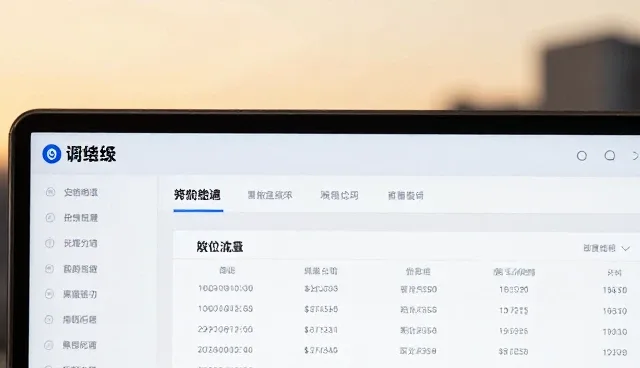Select the second row's timestamp cell
The image size is (640, 368).
[225, 309]
